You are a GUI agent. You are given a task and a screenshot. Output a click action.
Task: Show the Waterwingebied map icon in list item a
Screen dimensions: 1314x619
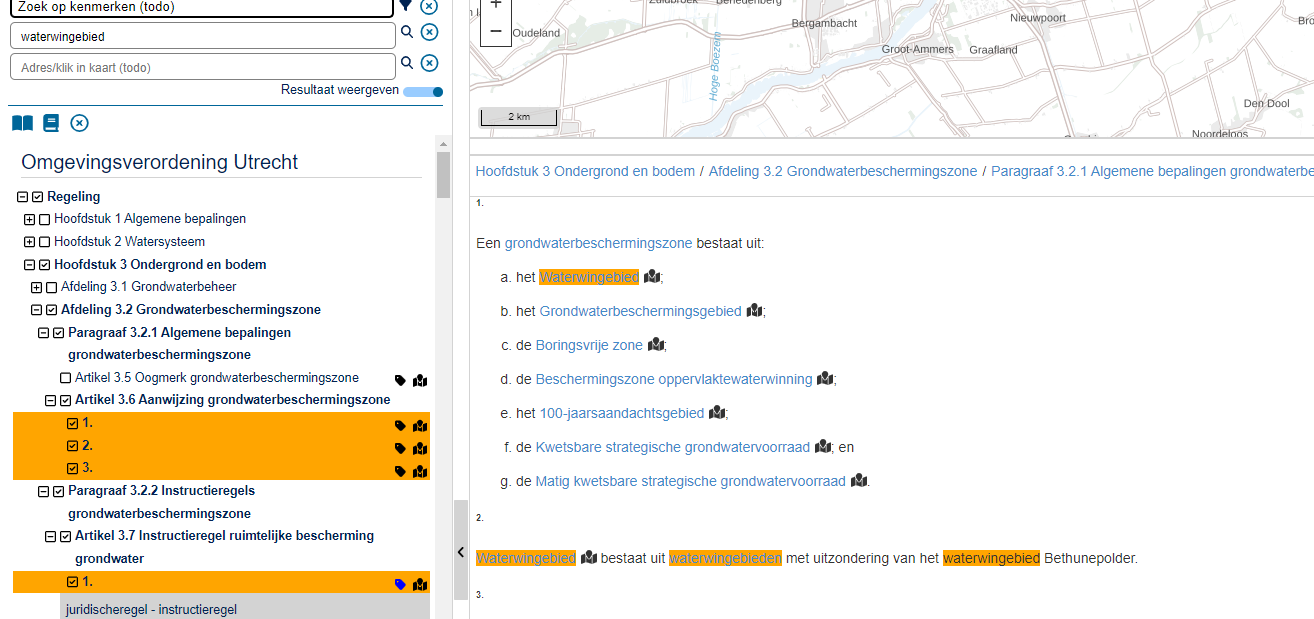pos(652,277)
